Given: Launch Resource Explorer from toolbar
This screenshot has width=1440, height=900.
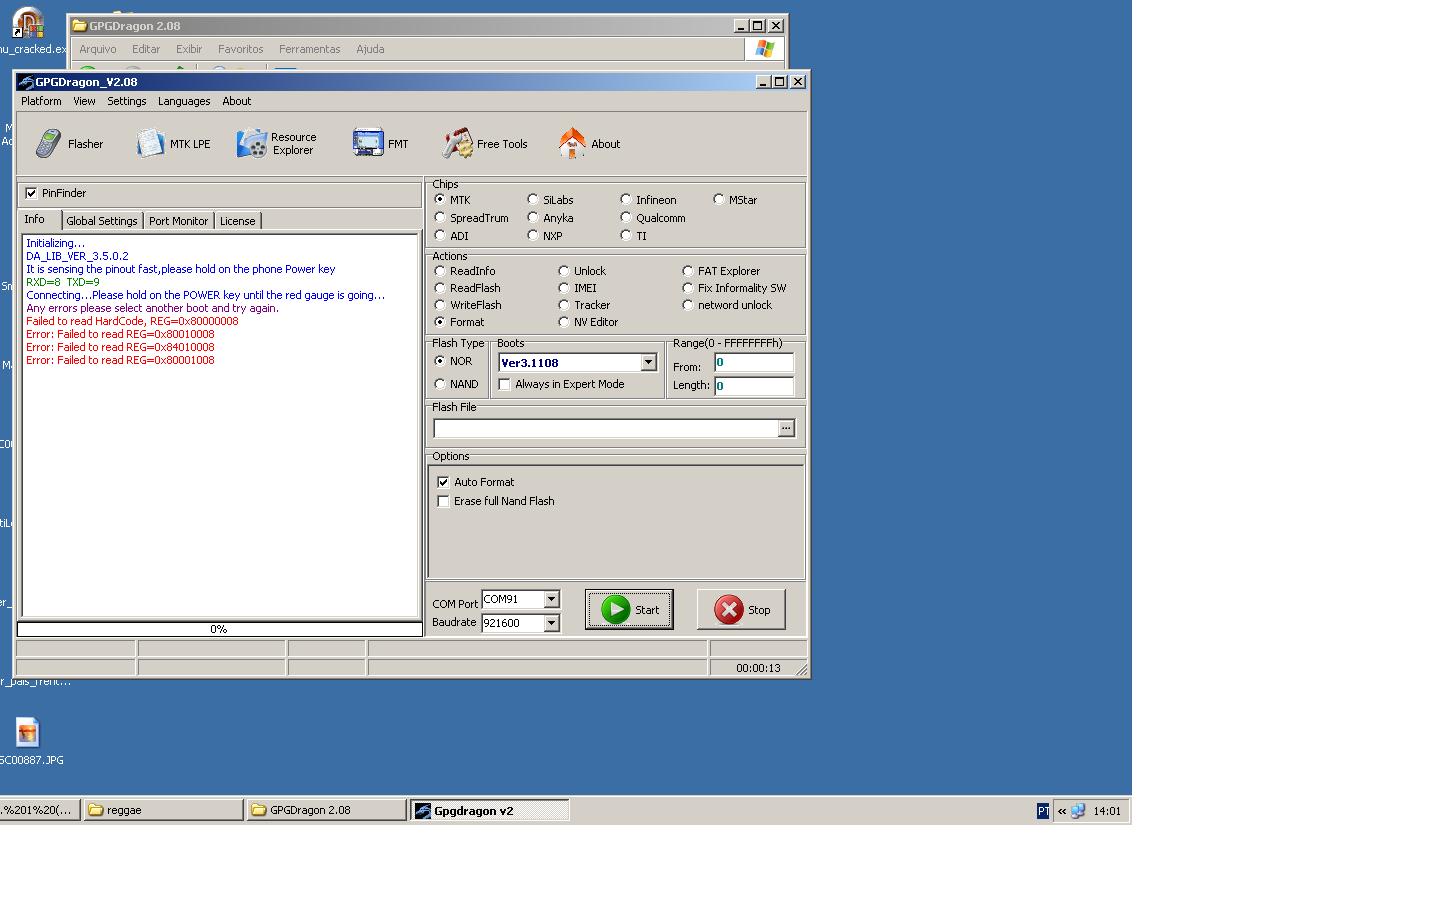Looking at the screenshot, I should (x=277, y=144).
